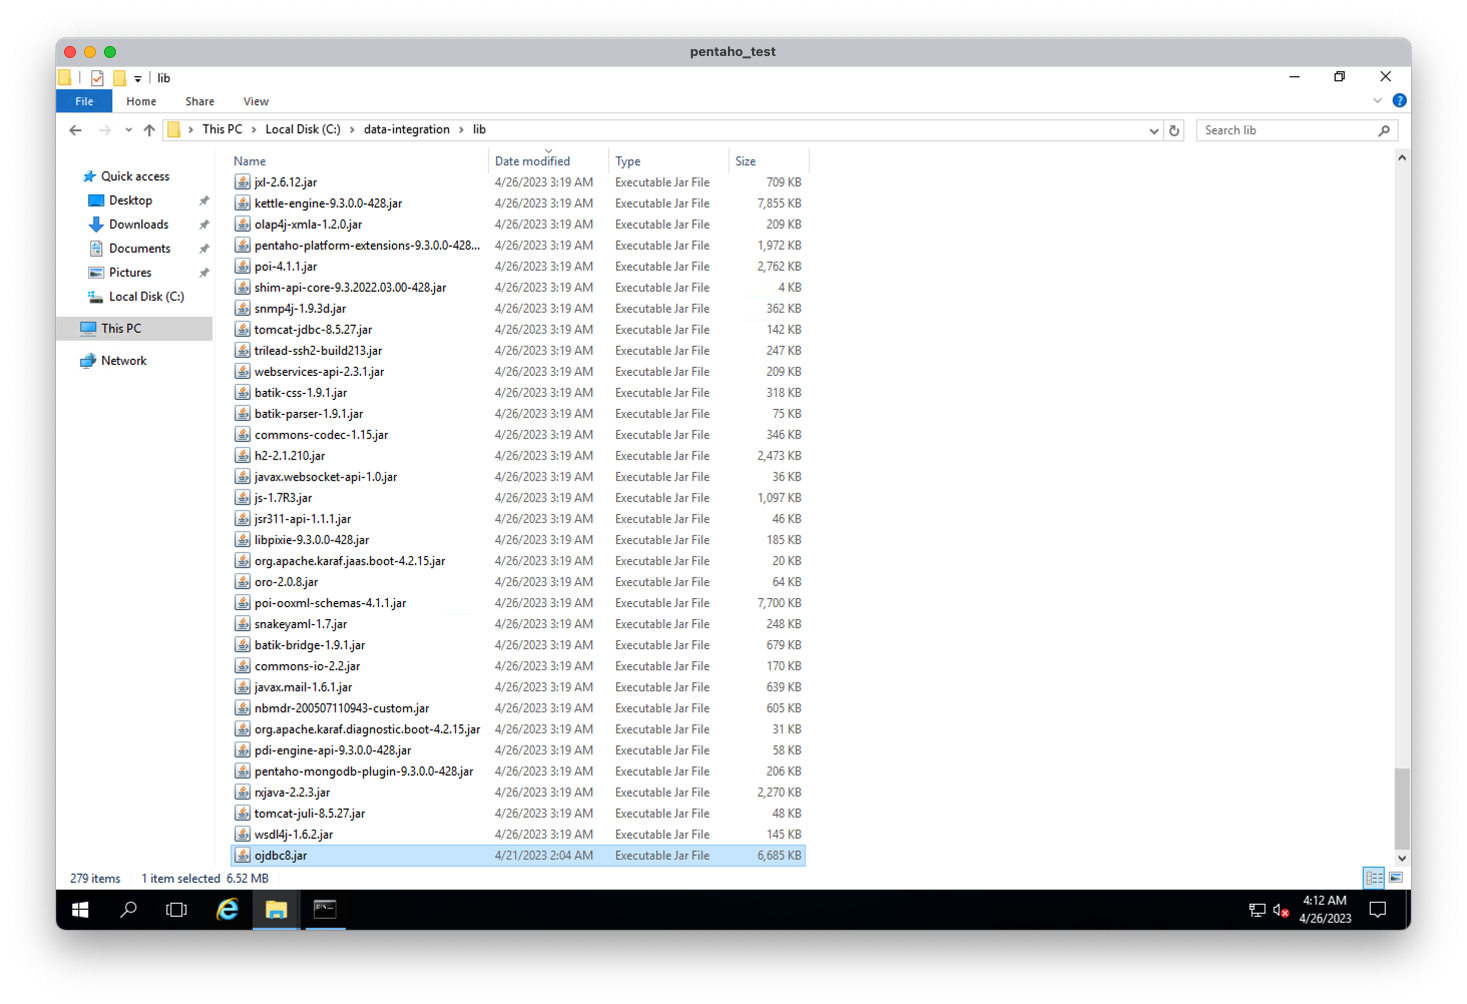Select Network in navigation pane
1467x1004 pixels.
click(123, 360)
